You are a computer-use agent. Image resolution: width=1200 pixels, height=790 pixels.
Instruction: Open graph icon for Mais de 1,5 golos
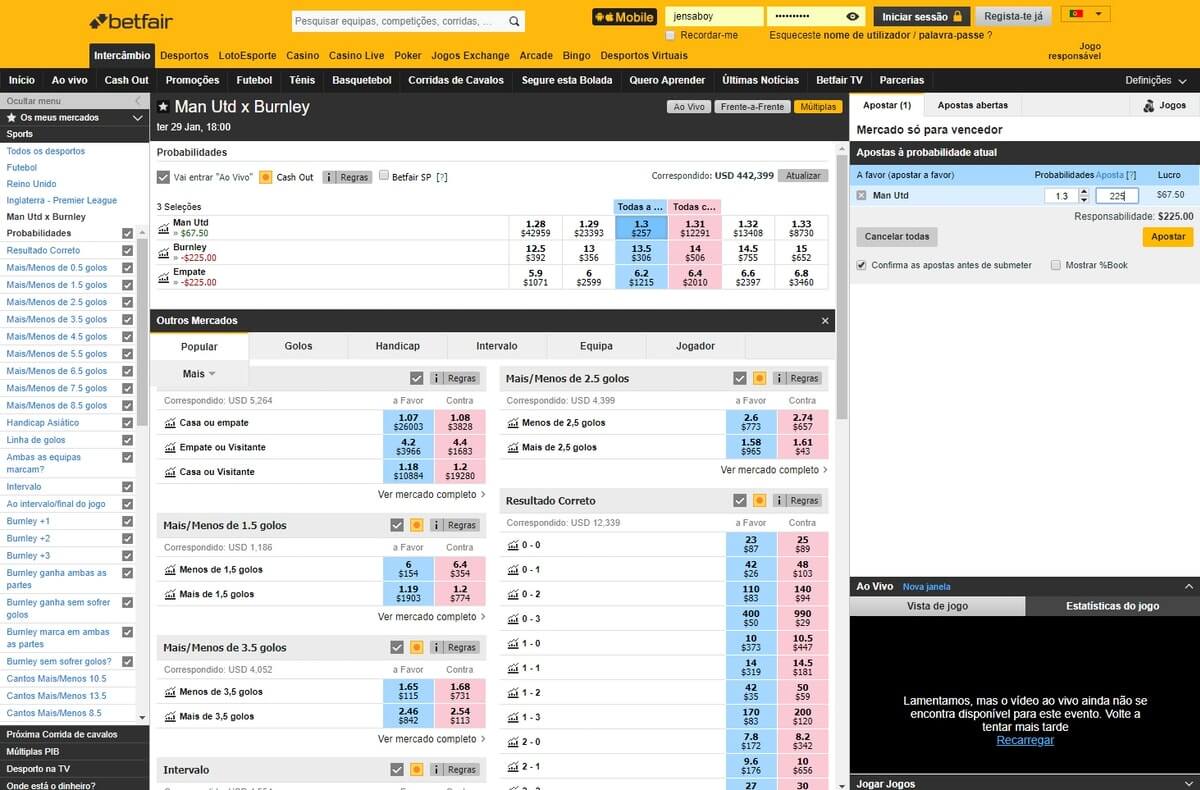pos(170,594)
